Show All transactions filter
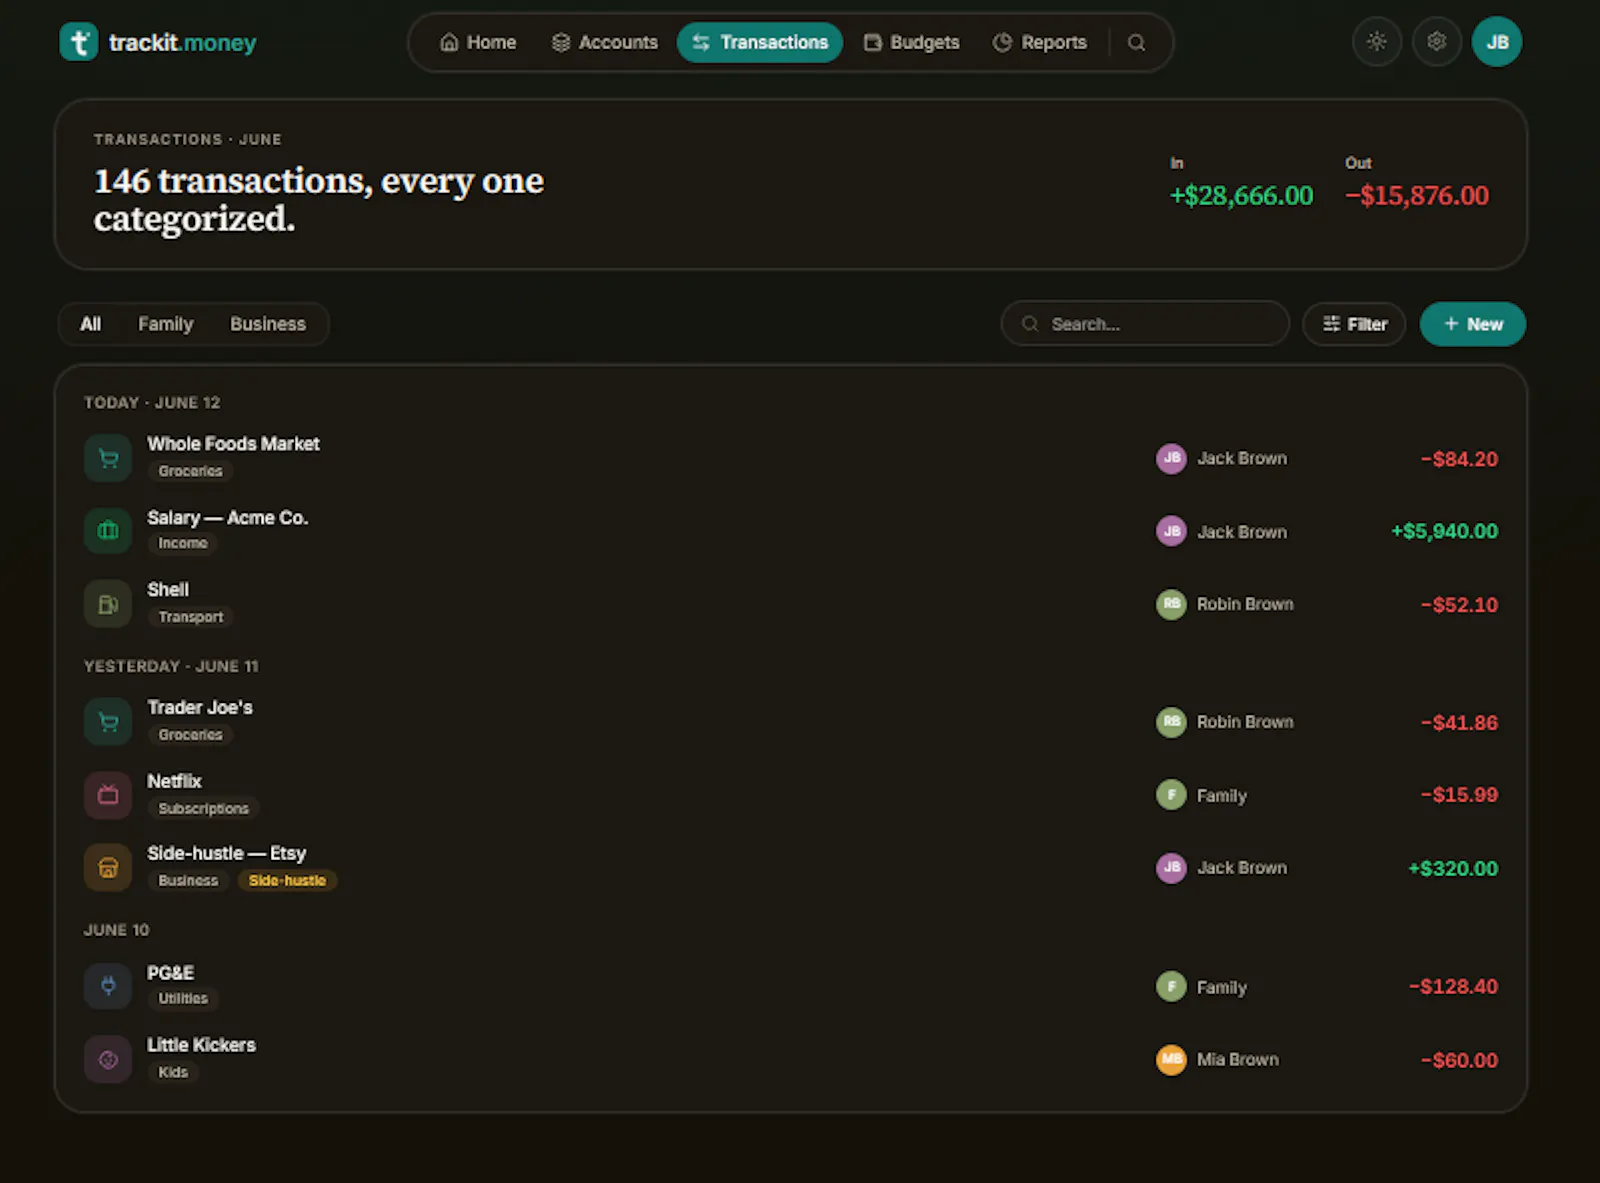 pos(91,324)
